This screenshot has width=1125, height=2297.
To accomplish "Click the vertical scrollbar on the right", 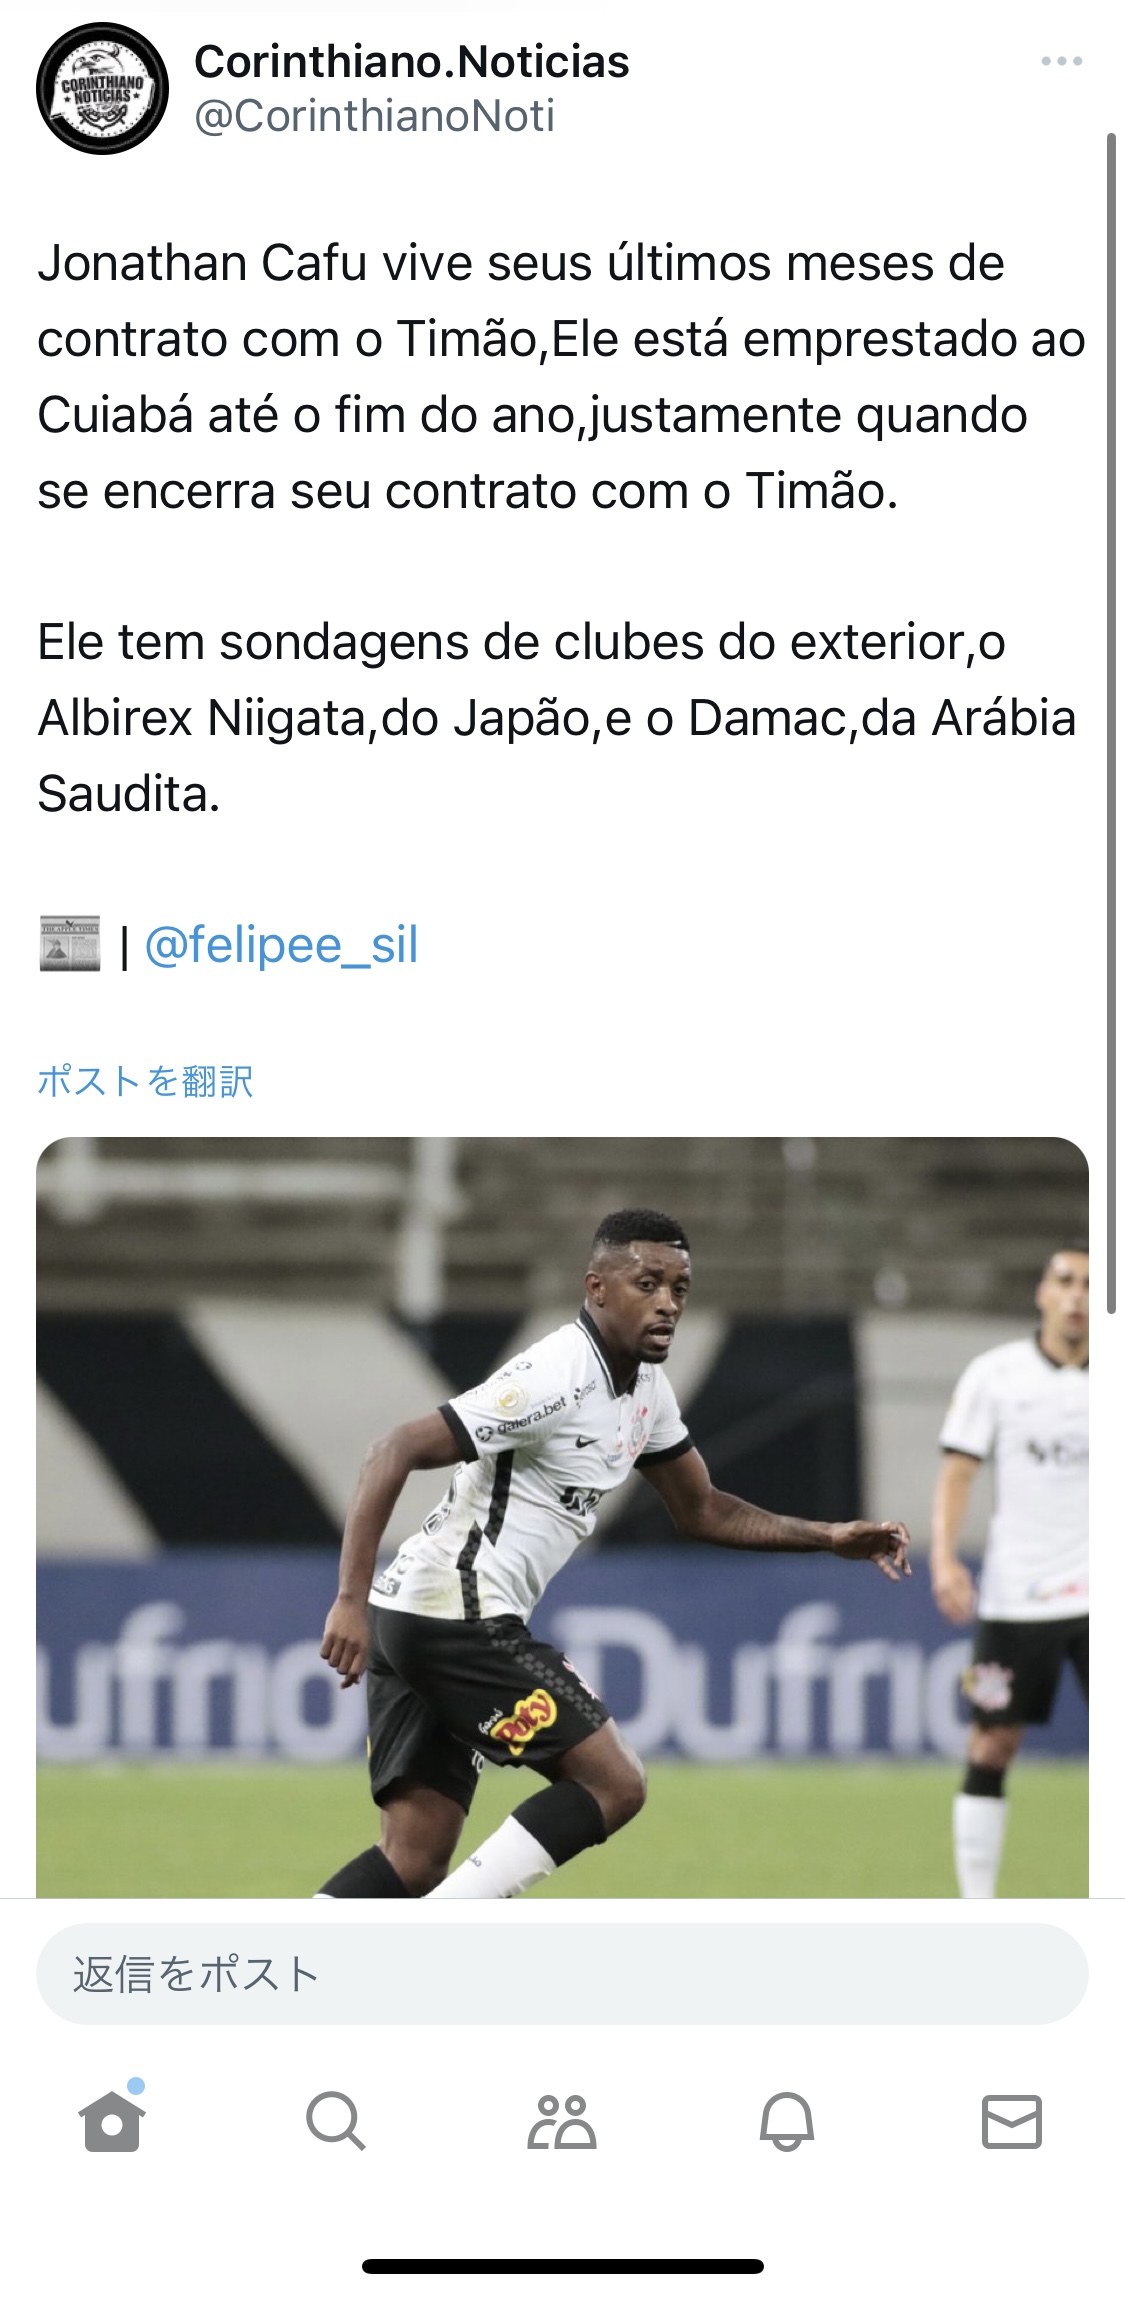I will pyautogui.click(x=1111, y=722).
